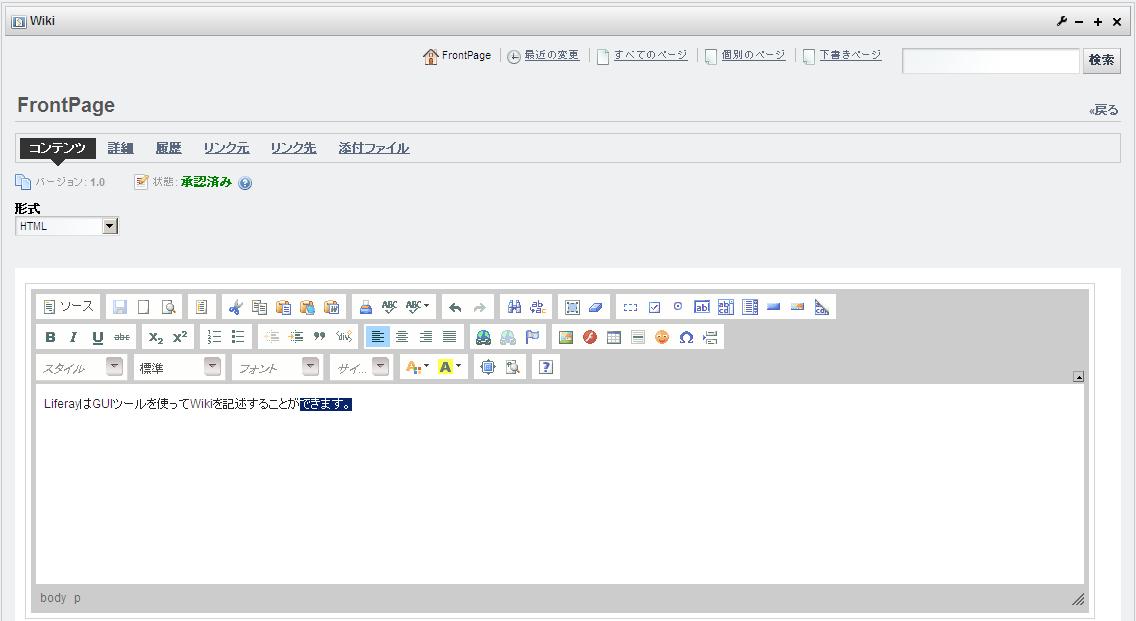Apply italic formatting from the toolbar
Image resolution: width=1136 pixels, height=621 pixels.
[73, 337]
